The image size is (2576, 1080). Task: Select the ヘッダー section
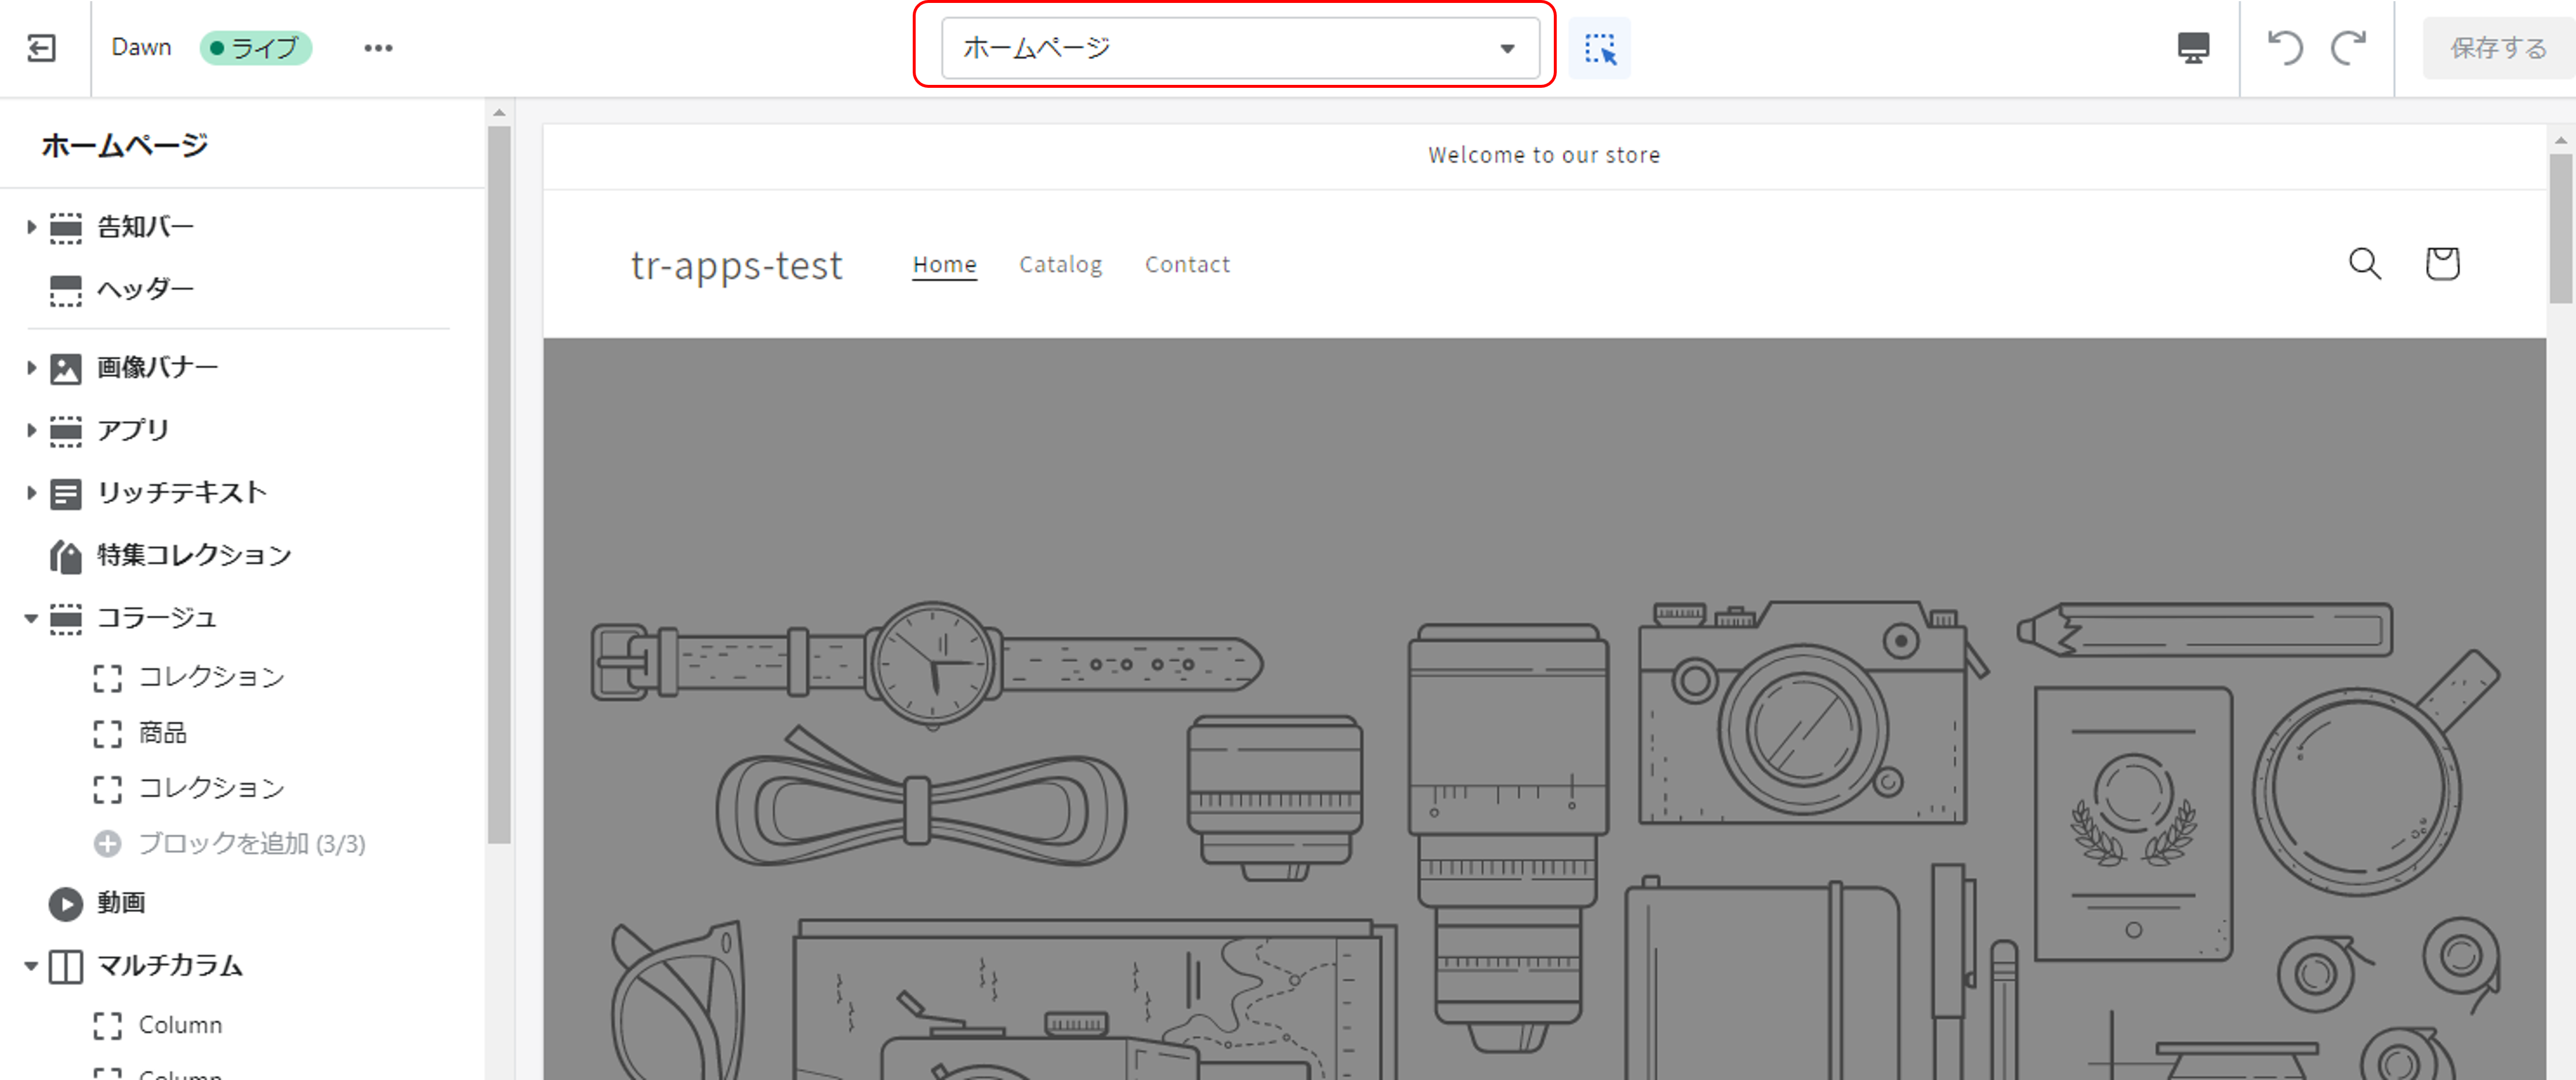tap(145, 290)
